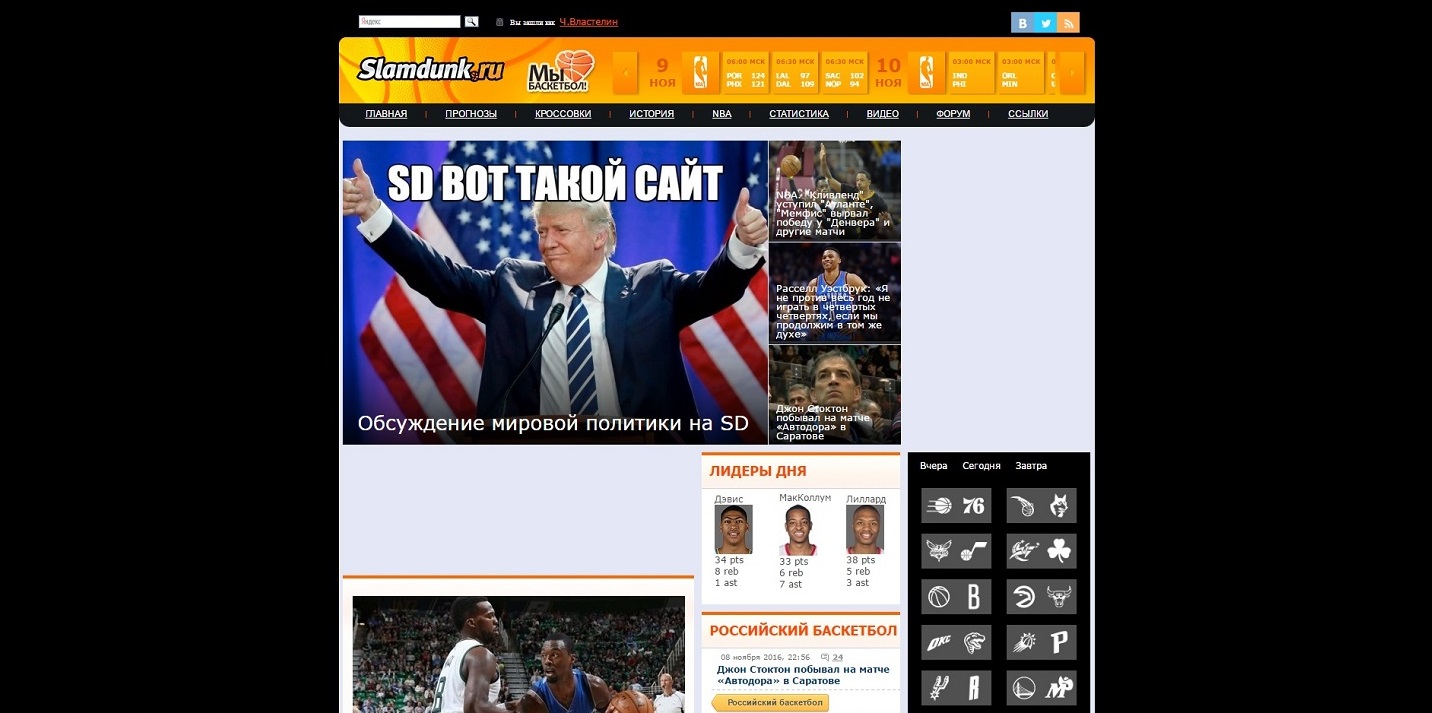Screen dimensions: 1432x713
Task: Click the search magnifier button
Action: click(x=472, y=21)
